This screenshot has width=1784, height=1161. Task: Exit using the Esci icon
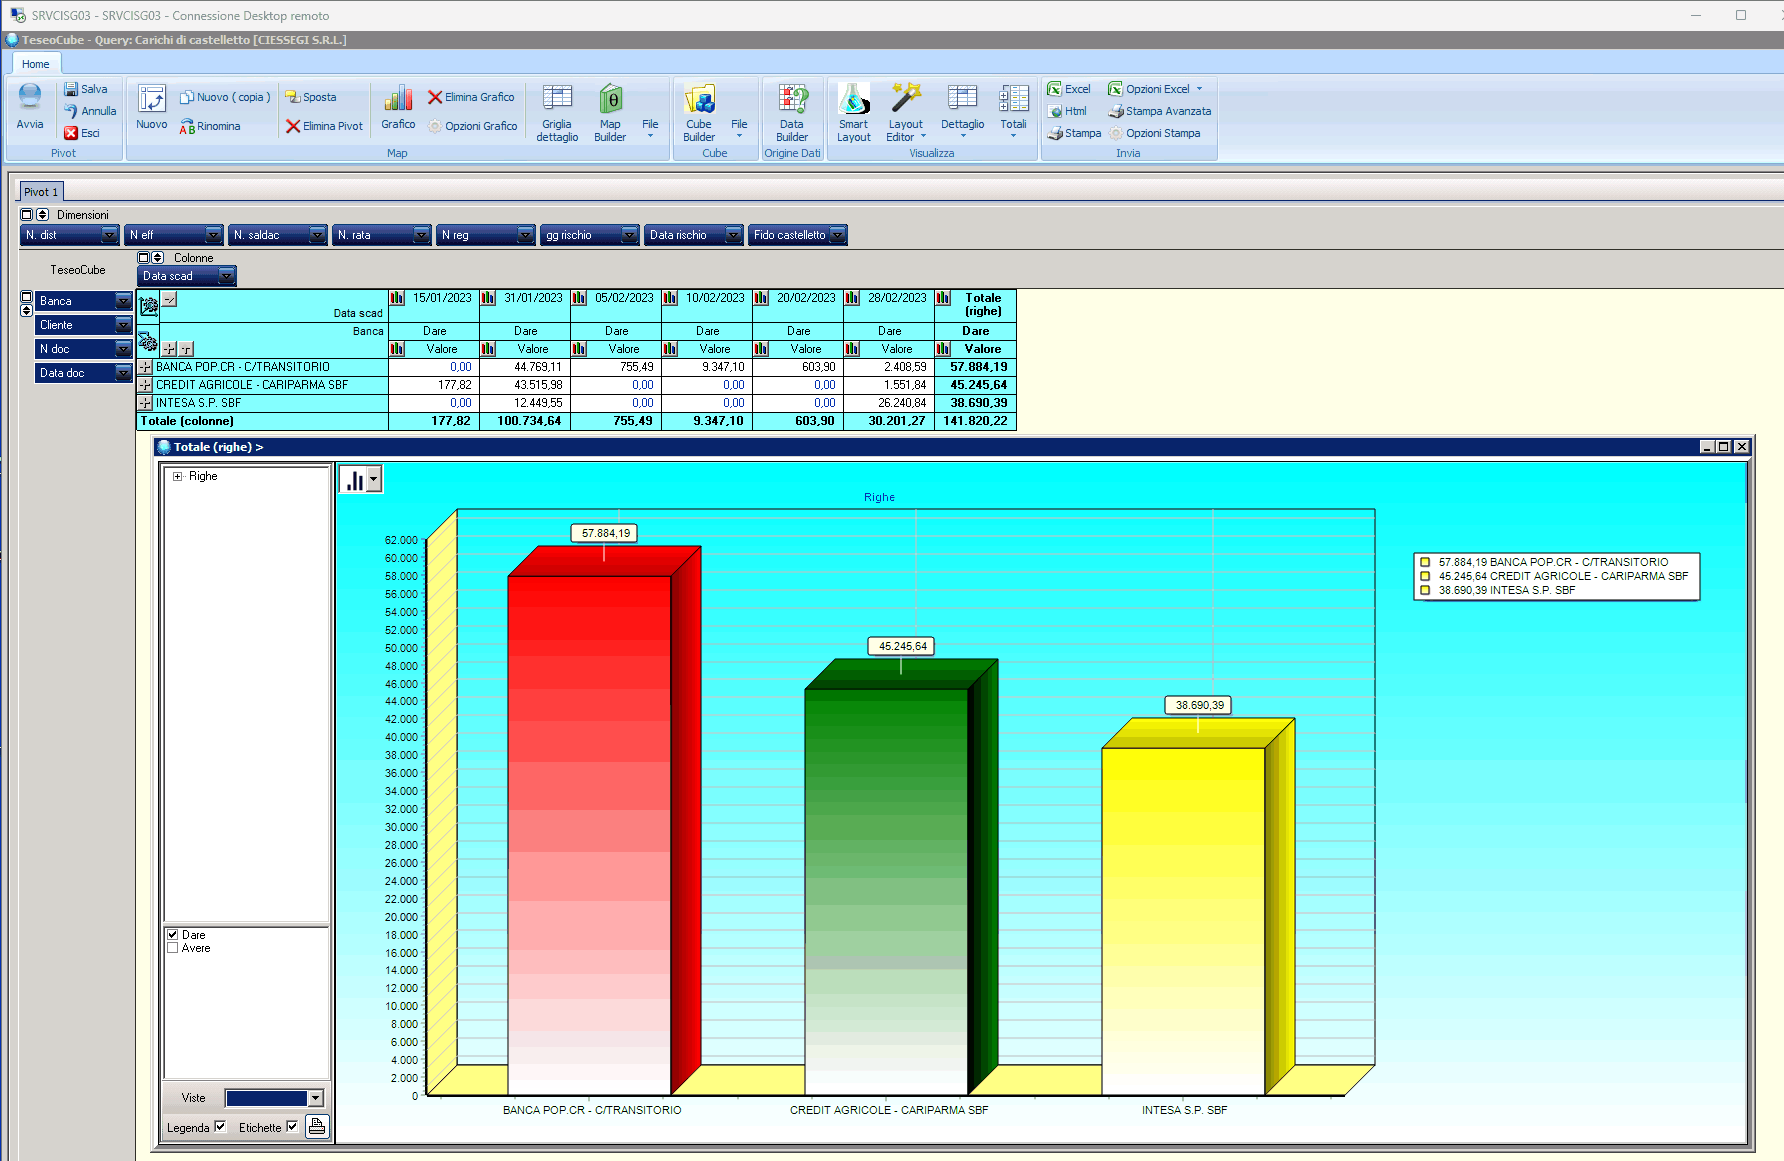click(x=71, y=133)
